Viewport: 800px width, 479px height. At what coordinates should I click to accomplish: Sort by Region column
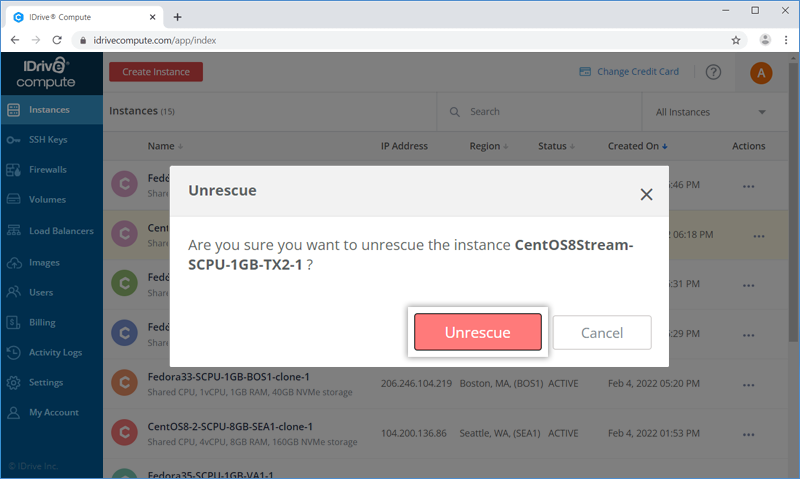(x=489, y=146)
